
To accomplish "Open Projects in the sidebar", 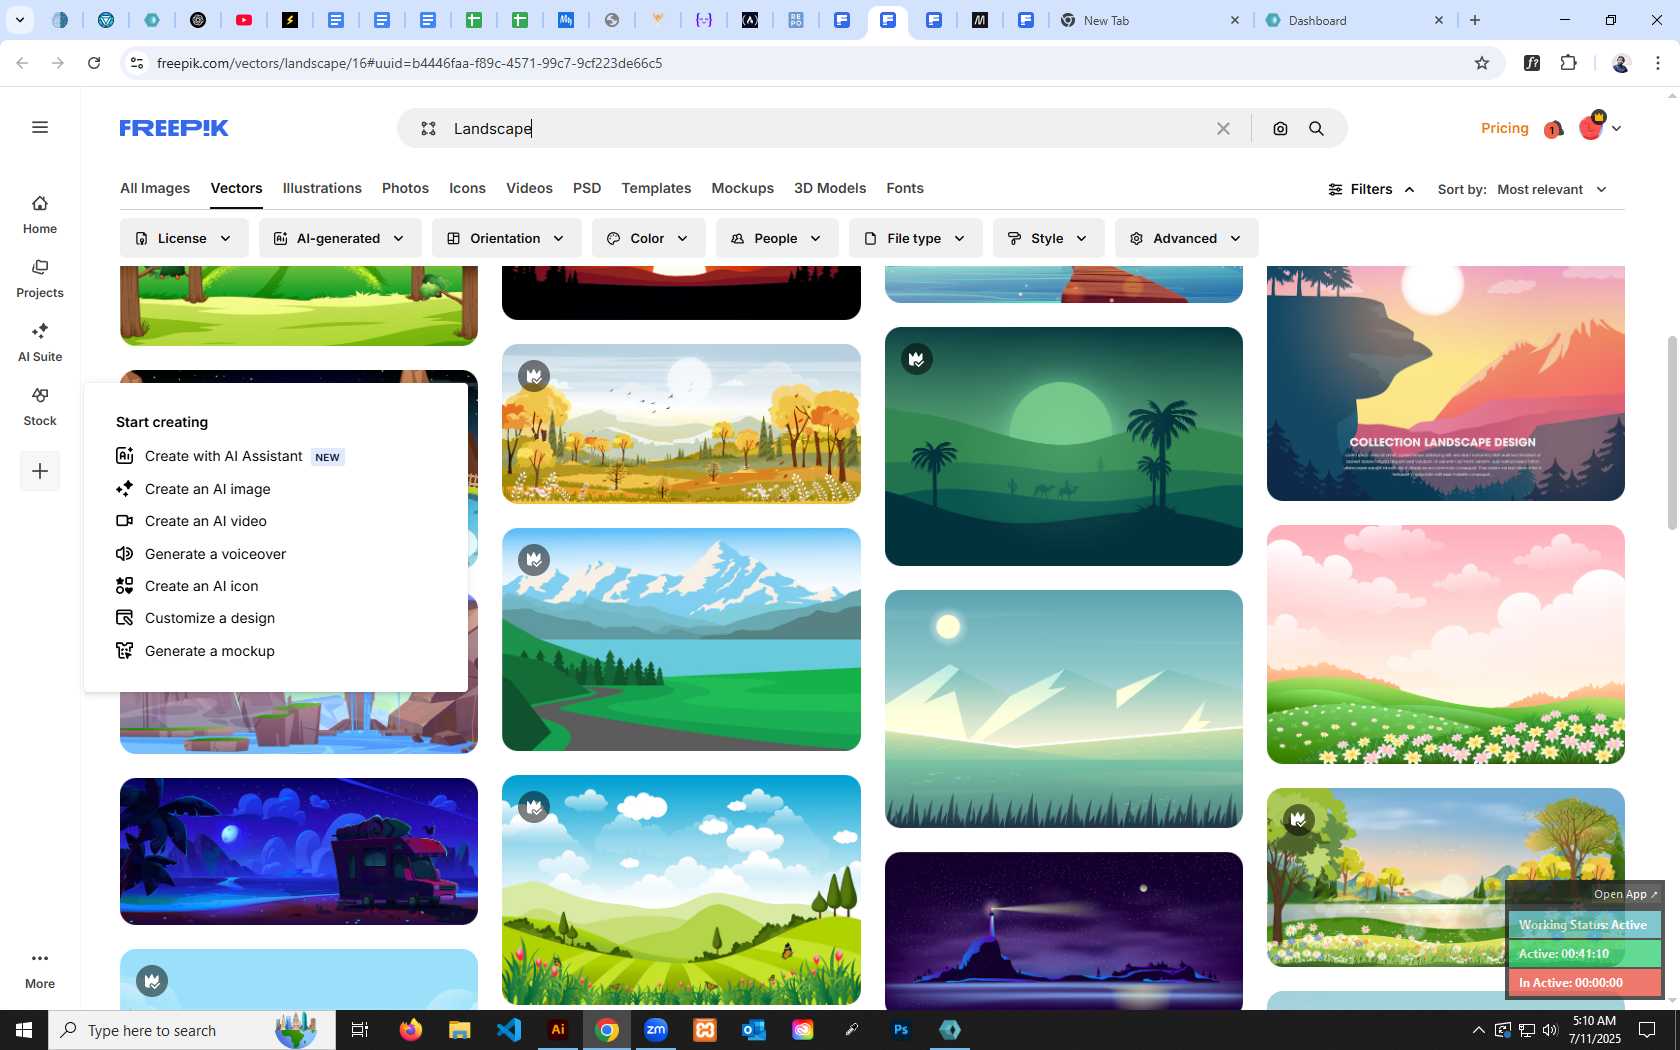I will 40,279.
